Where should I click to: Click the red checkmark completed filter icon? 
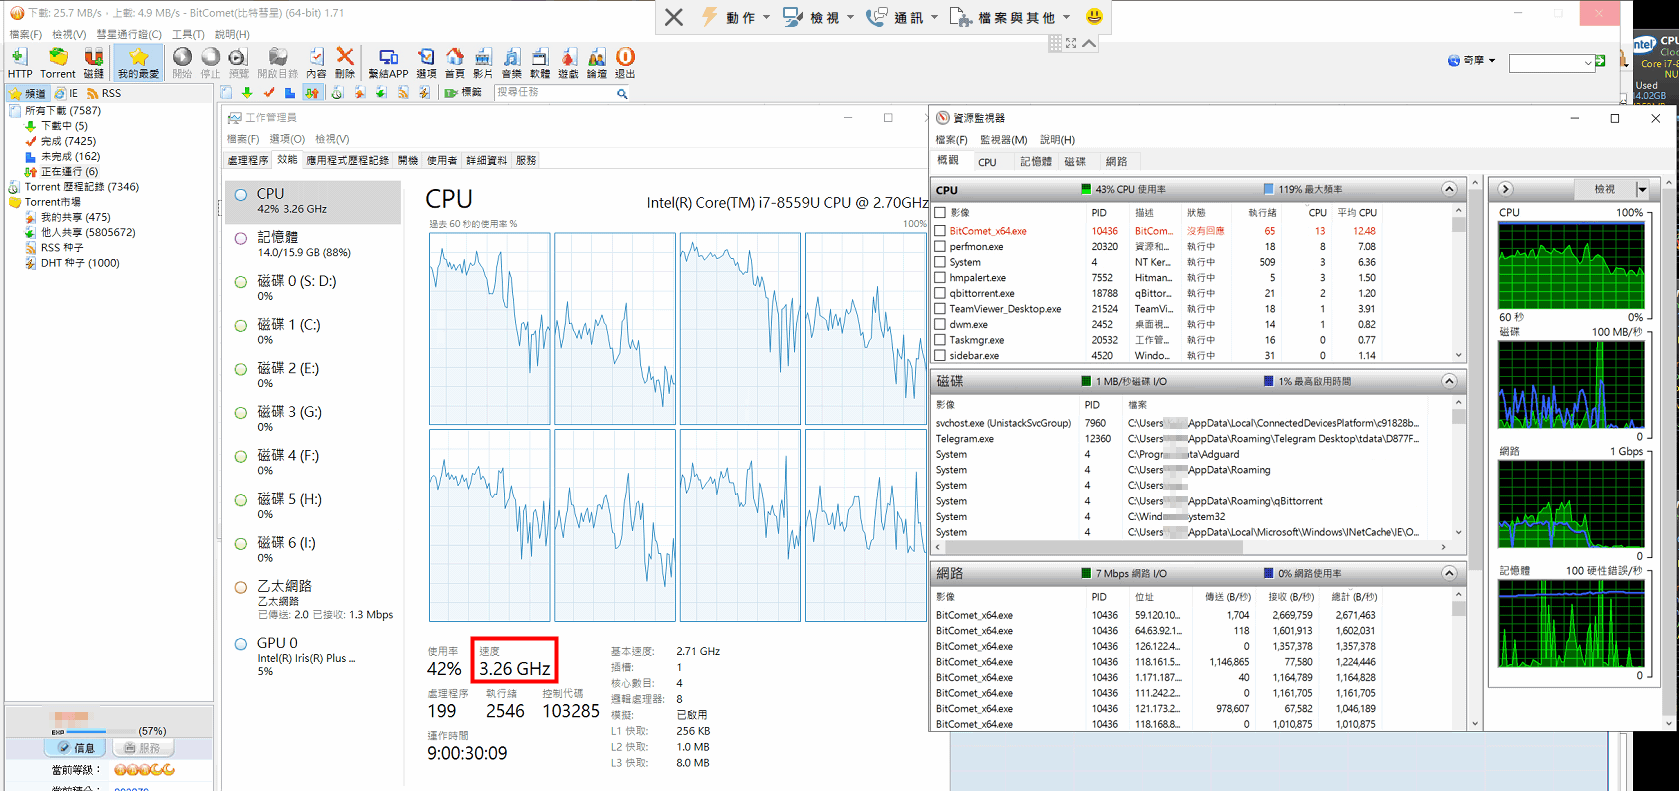268,93
